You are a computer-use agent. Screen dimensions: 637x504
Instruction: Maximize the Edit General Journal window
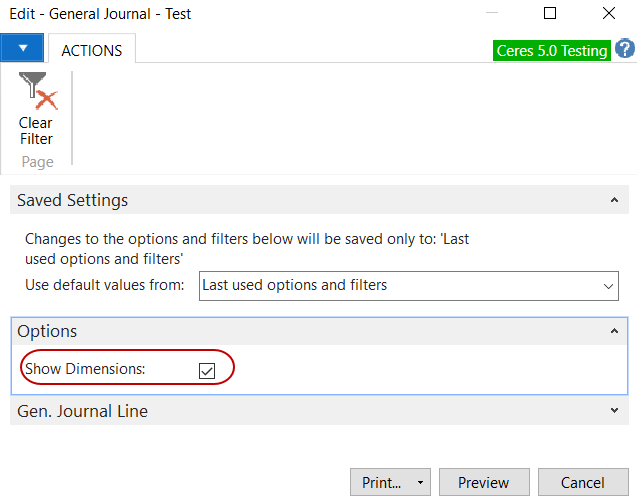click(550, 14)
